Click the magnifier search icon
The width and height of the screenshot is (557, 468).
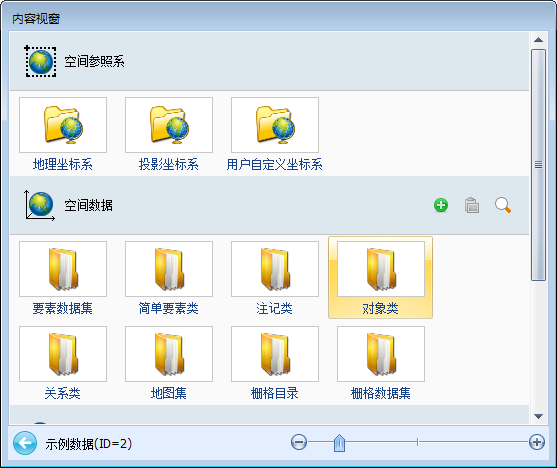point(503,205)
